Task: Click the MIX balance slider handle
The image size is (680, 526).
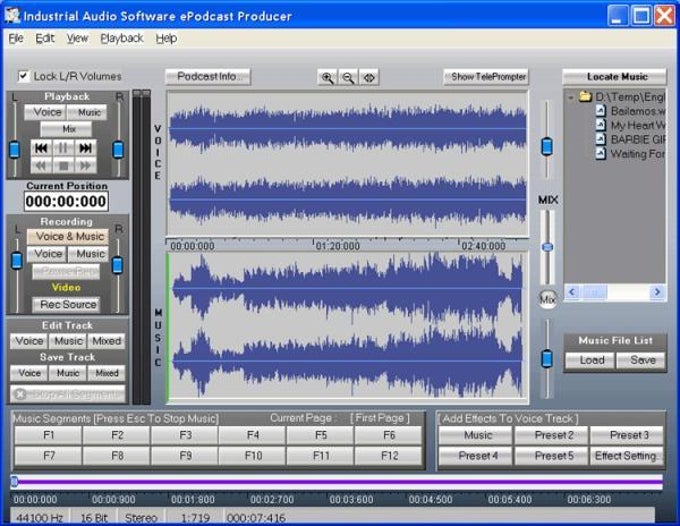Action: pos(547,247)
